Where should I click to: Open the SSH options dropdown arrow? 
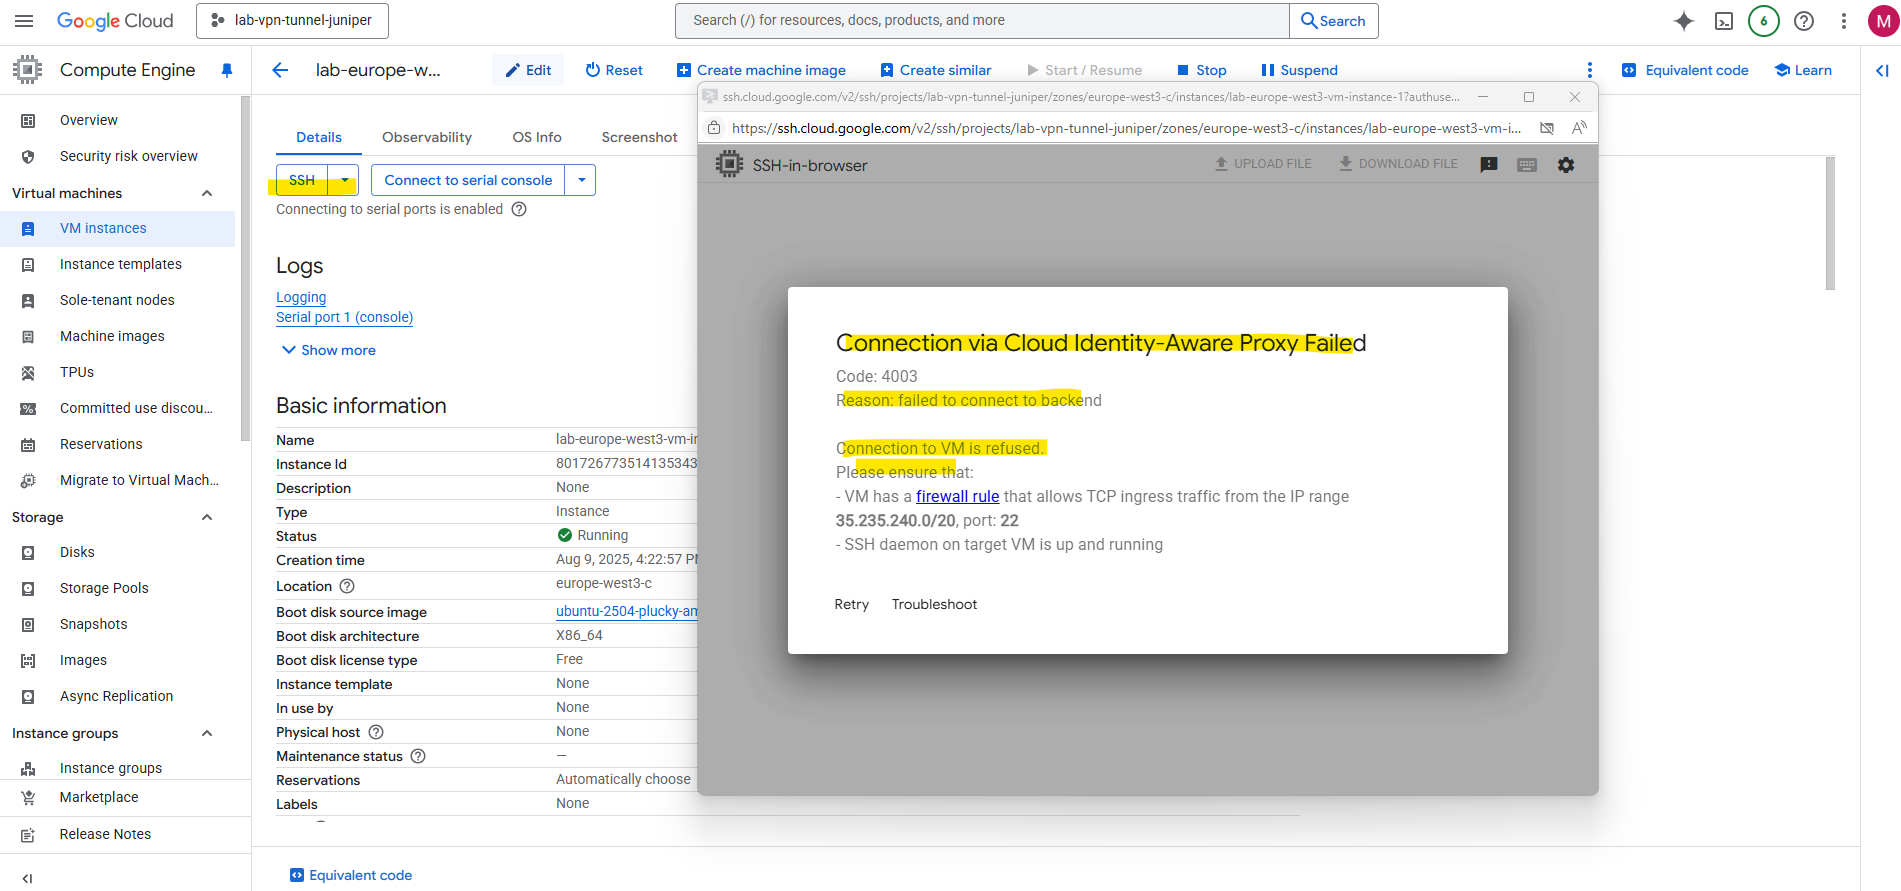pyautogui.click(x=344, y=180)
